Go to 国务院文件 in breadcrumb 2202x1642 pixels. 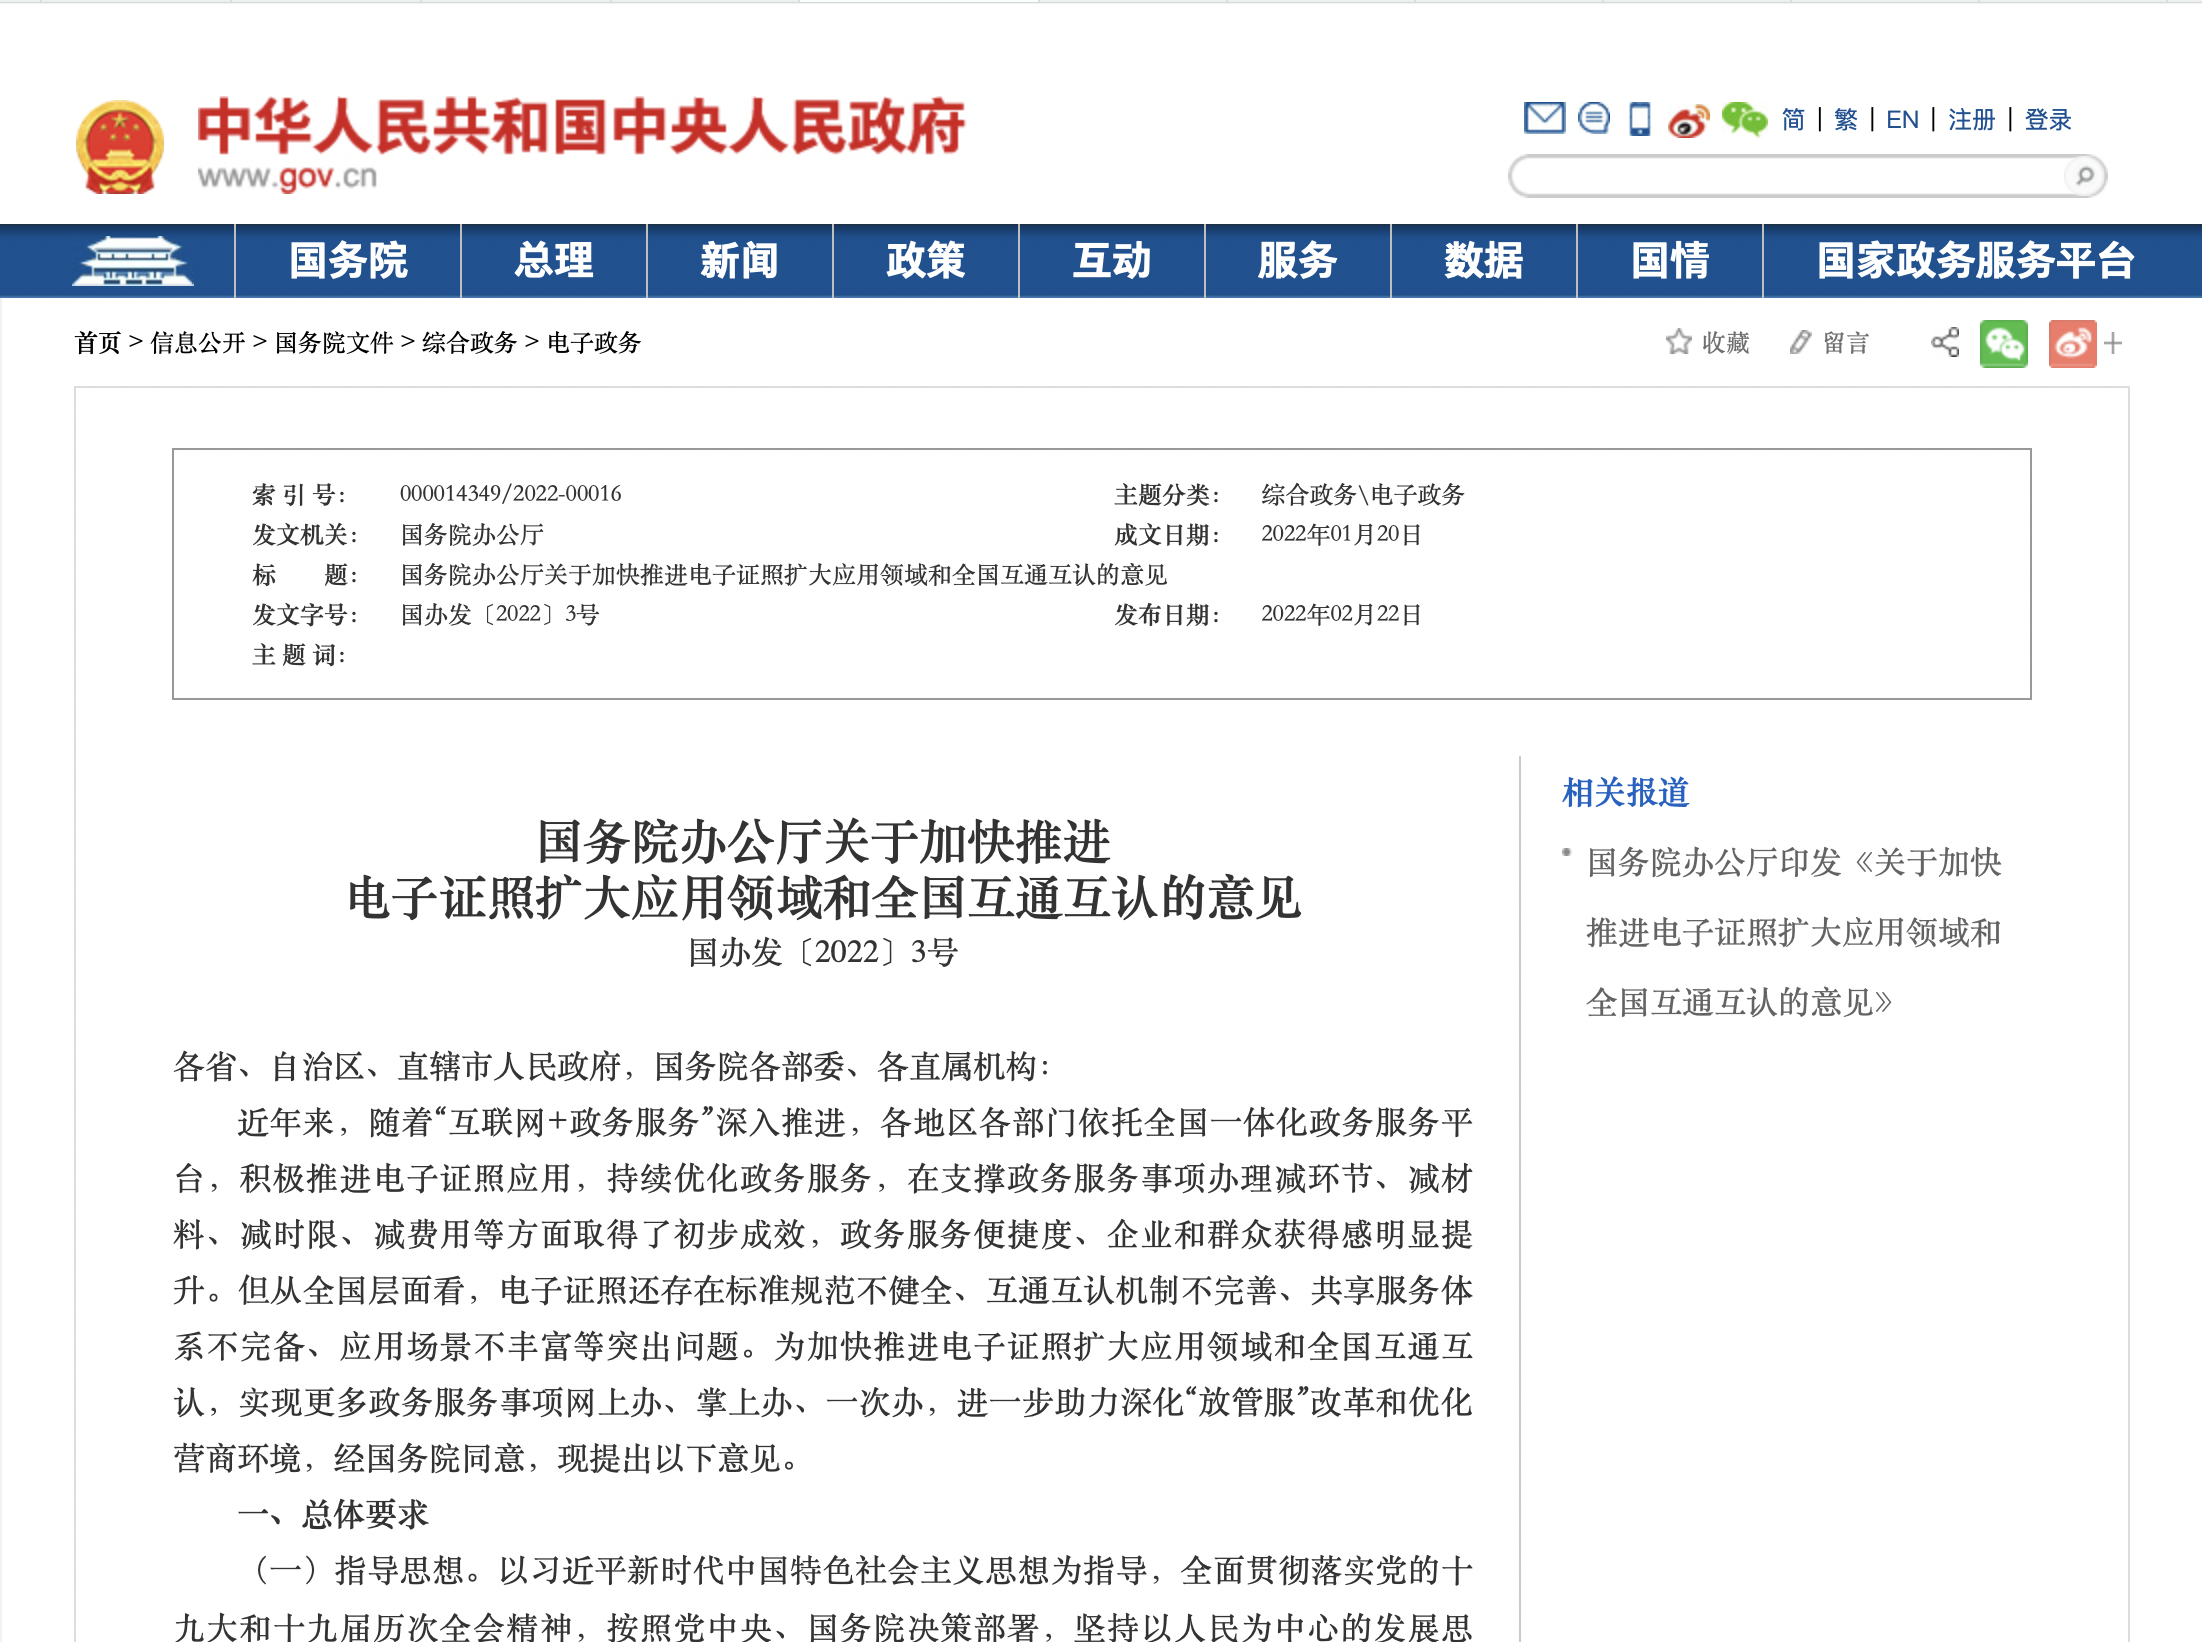point(334,343)
